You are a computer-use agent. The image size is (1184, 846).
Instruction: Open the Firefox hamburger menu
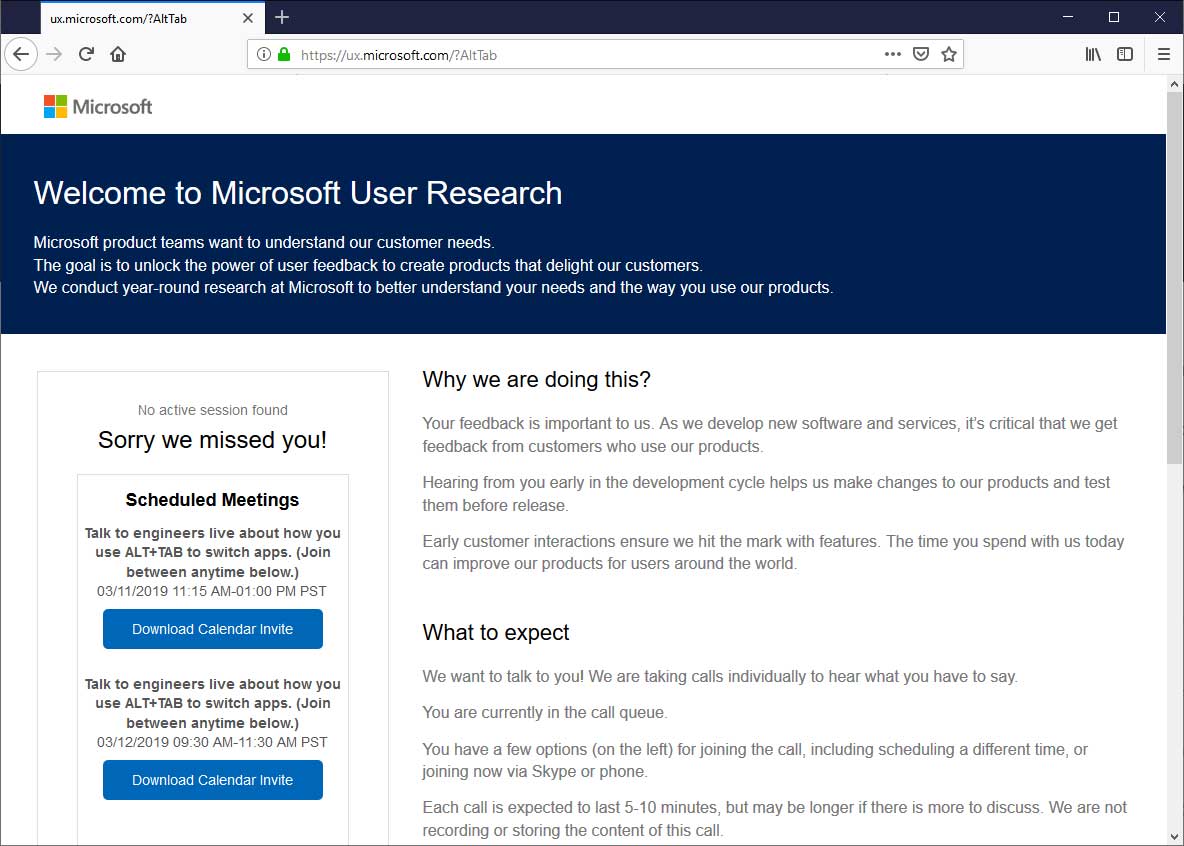pyautogui.click(x=1164, y=54)
